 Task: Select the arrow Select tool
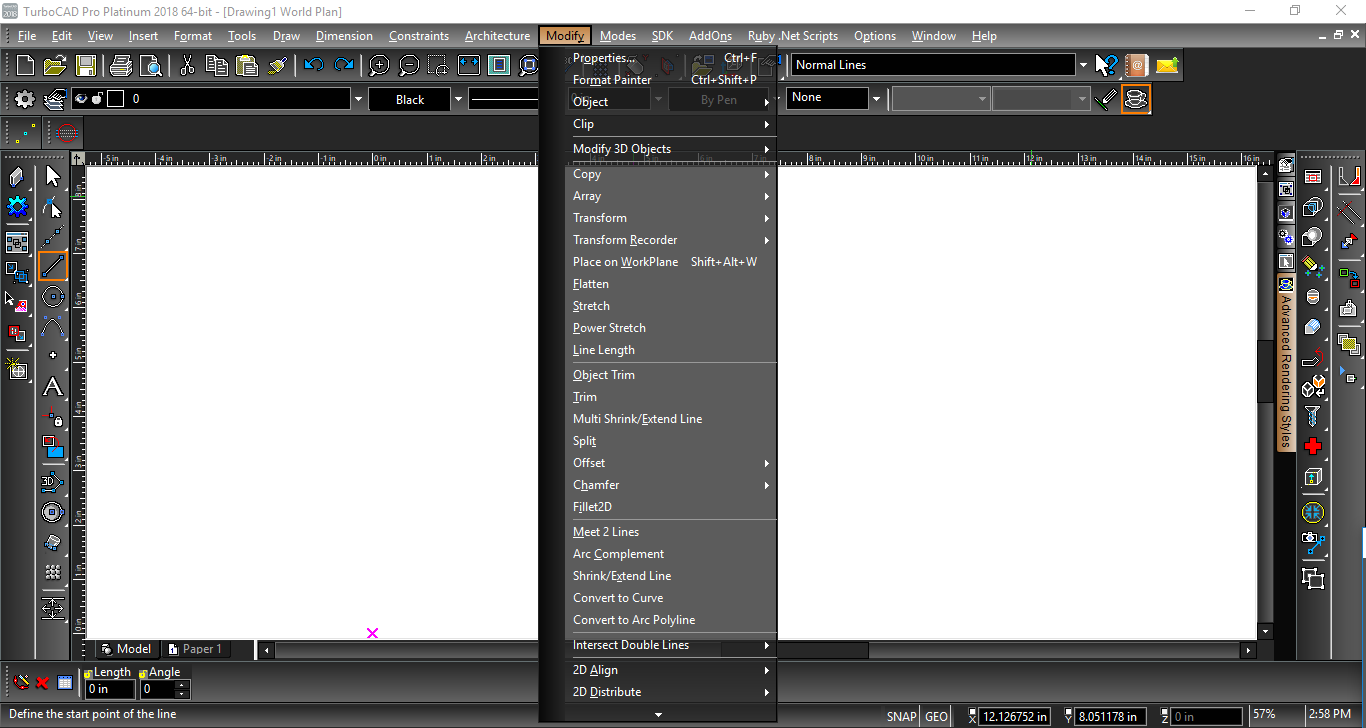[x=53, y=177]
